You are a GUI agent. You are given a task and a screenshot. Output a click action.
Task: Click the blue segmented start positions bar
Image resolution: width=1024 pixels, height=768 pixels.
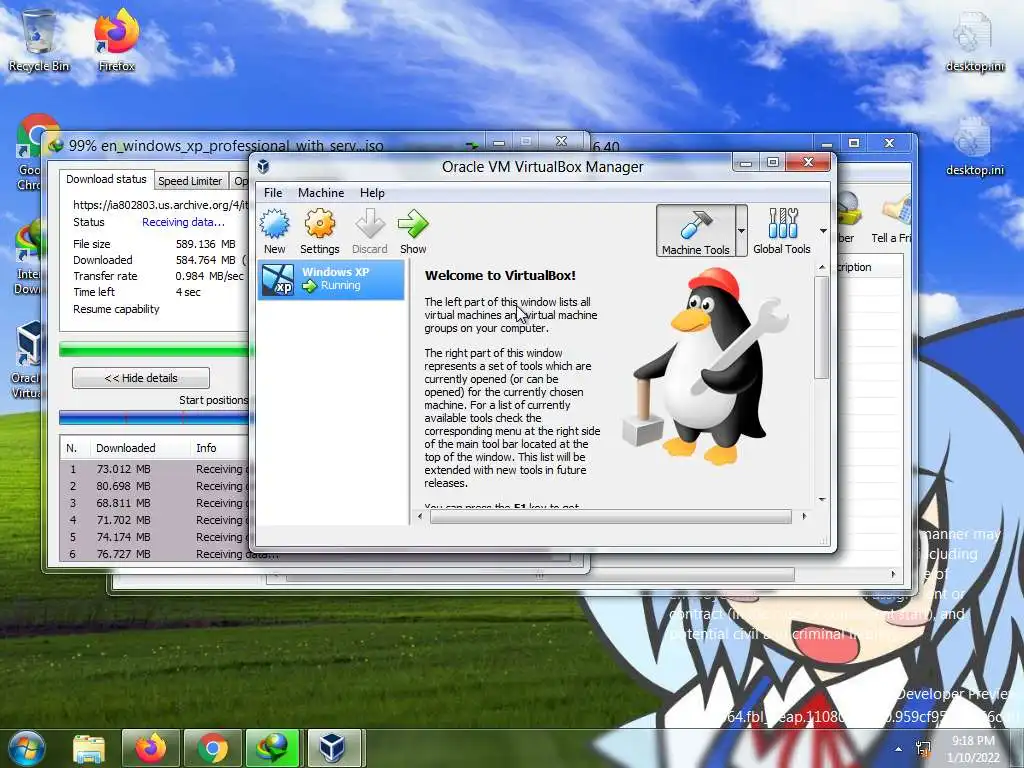154,418
